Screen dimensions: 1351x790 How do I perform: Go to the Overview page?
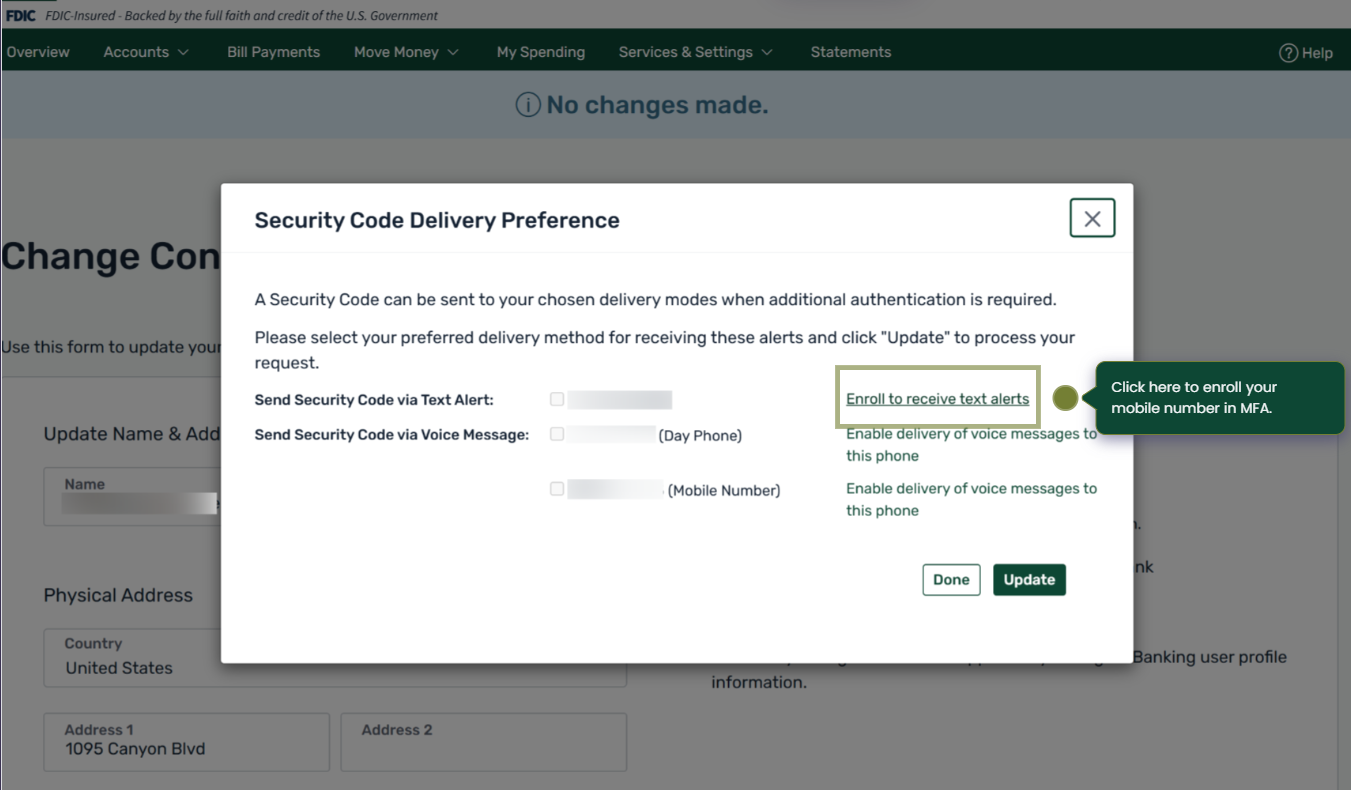click(38, 52)
